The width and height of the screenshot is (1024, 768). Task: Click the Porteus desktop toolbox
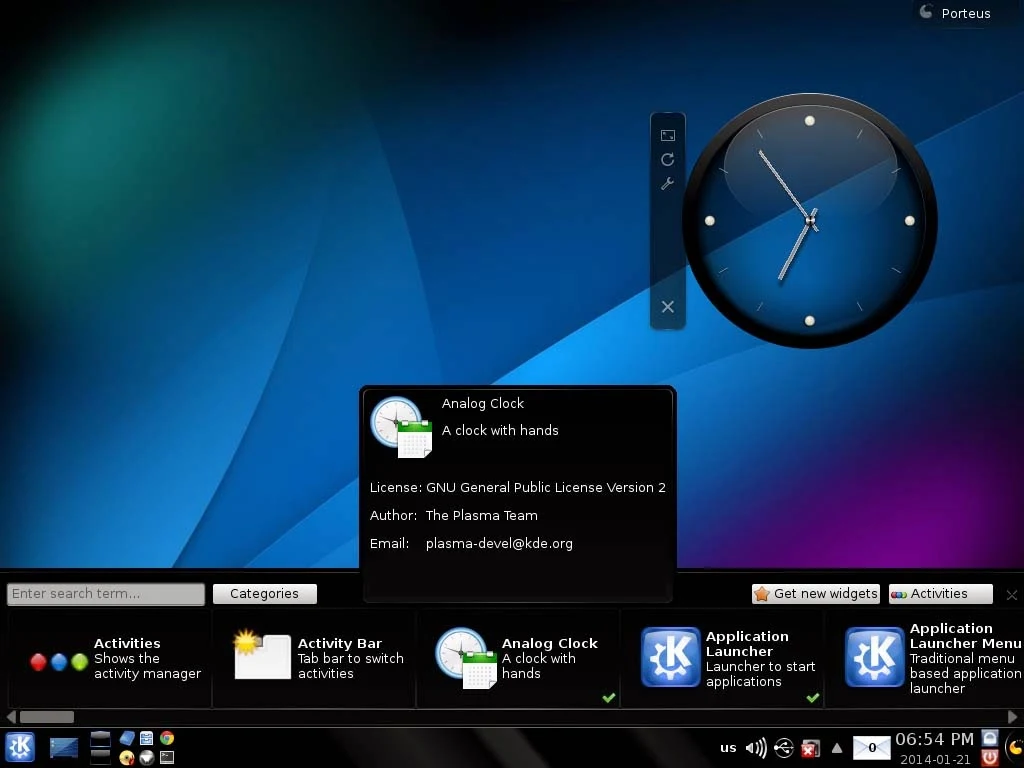pos(955,13)
